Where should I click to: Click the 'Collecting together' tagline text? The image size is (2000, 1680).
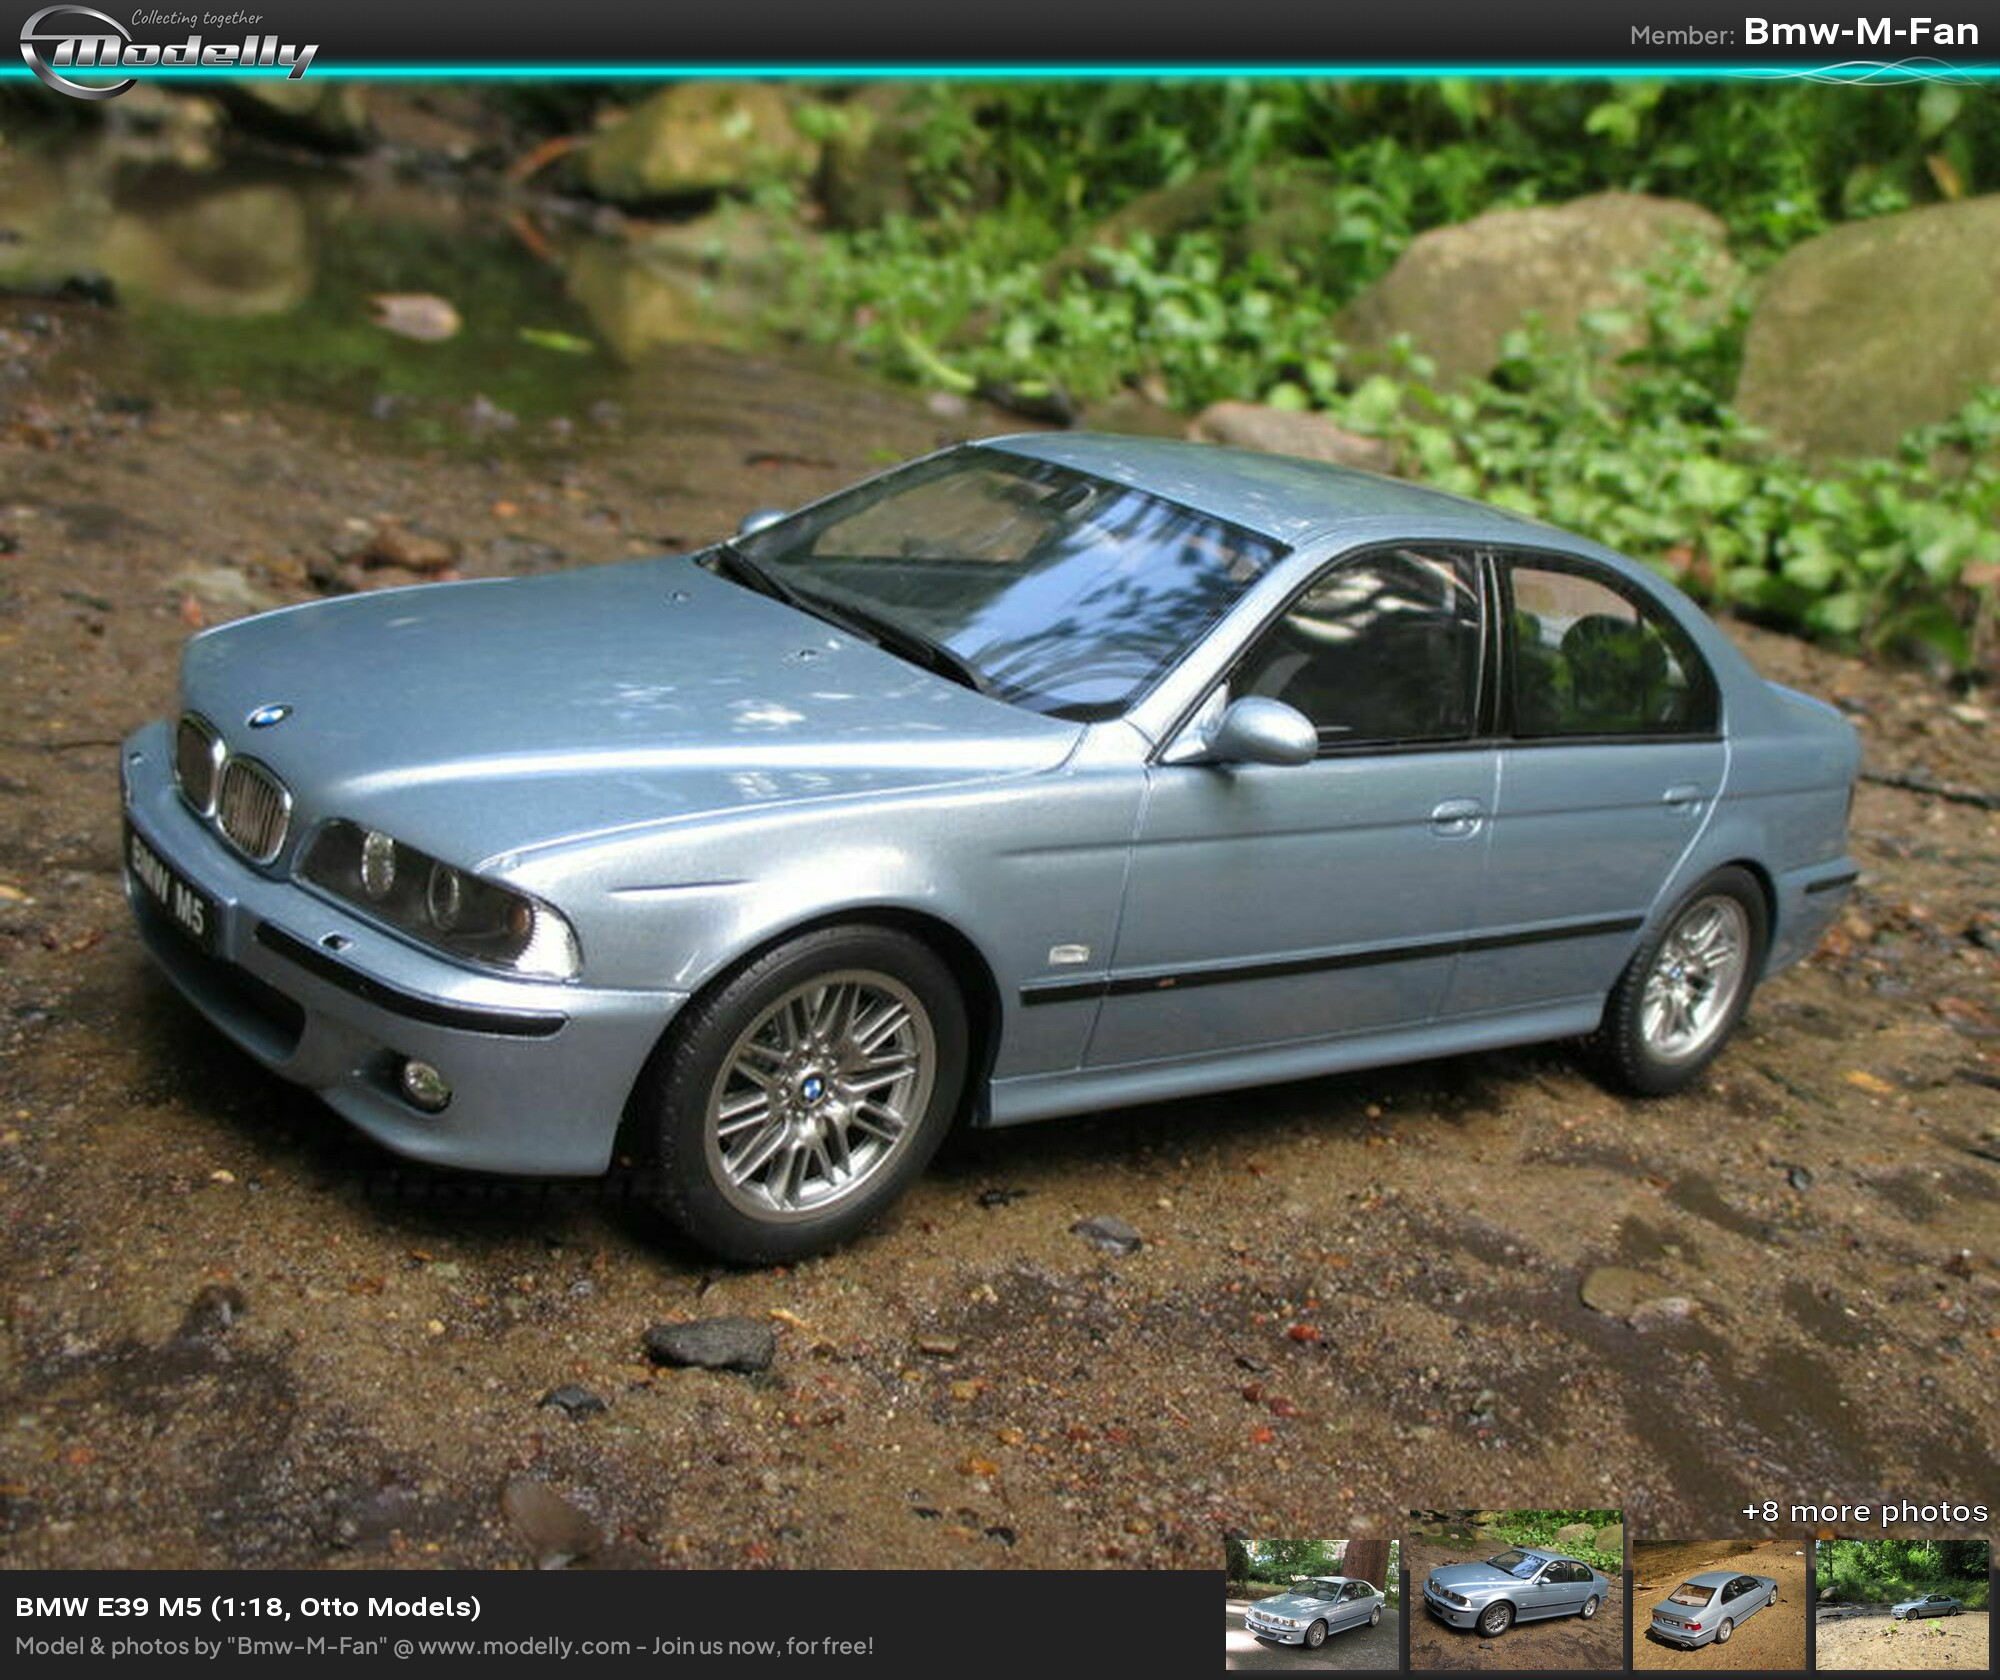pyautogui.click(x=197, y=17)
